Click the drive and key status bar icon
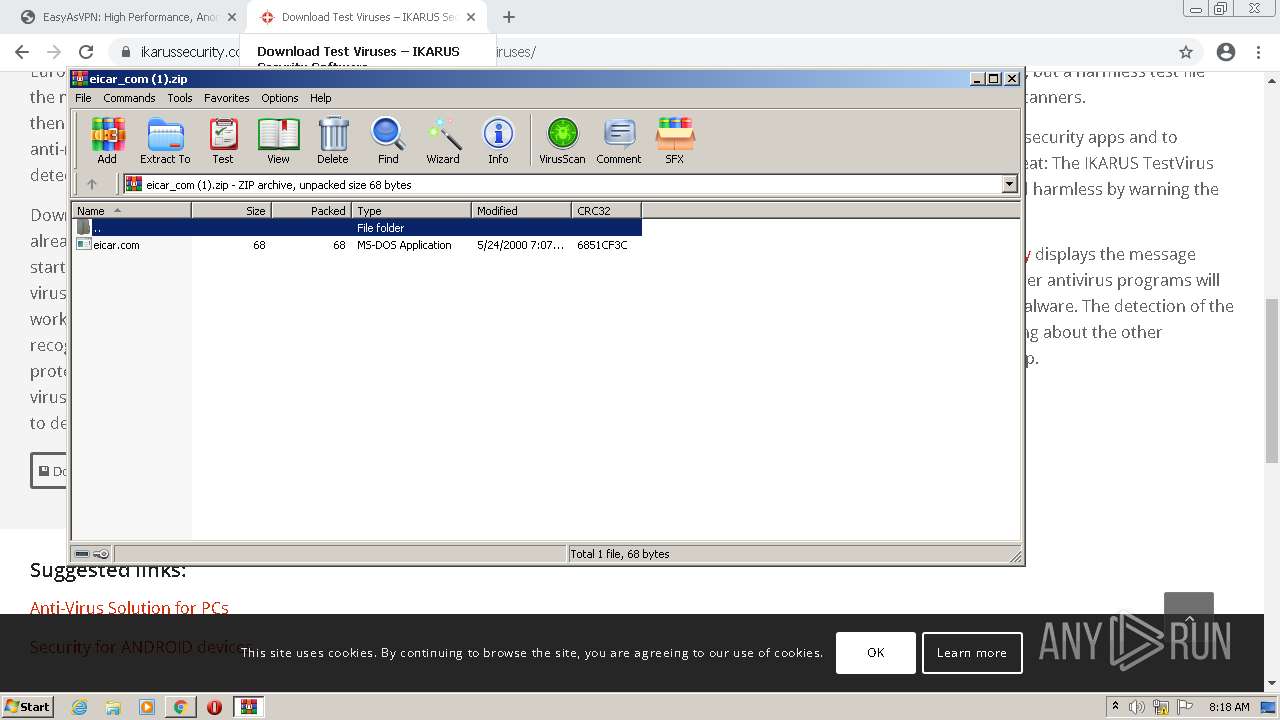 pos(92,554)
